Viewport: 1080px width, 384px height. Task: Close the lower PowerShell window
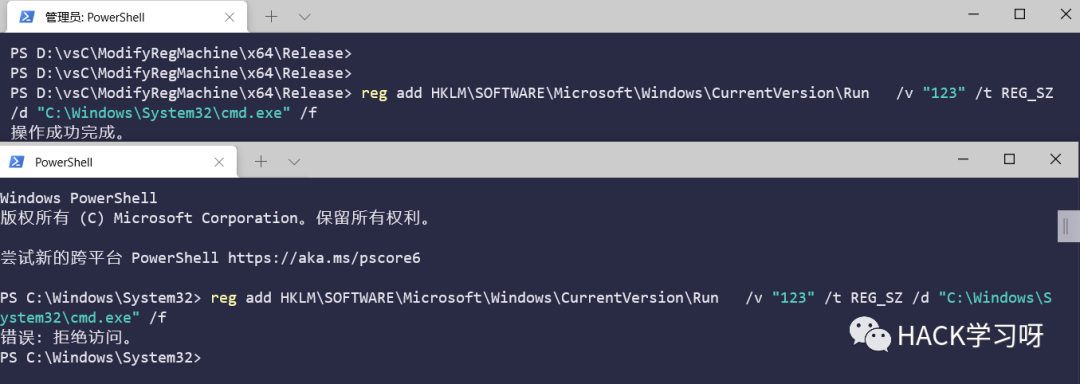point(1055,159)
